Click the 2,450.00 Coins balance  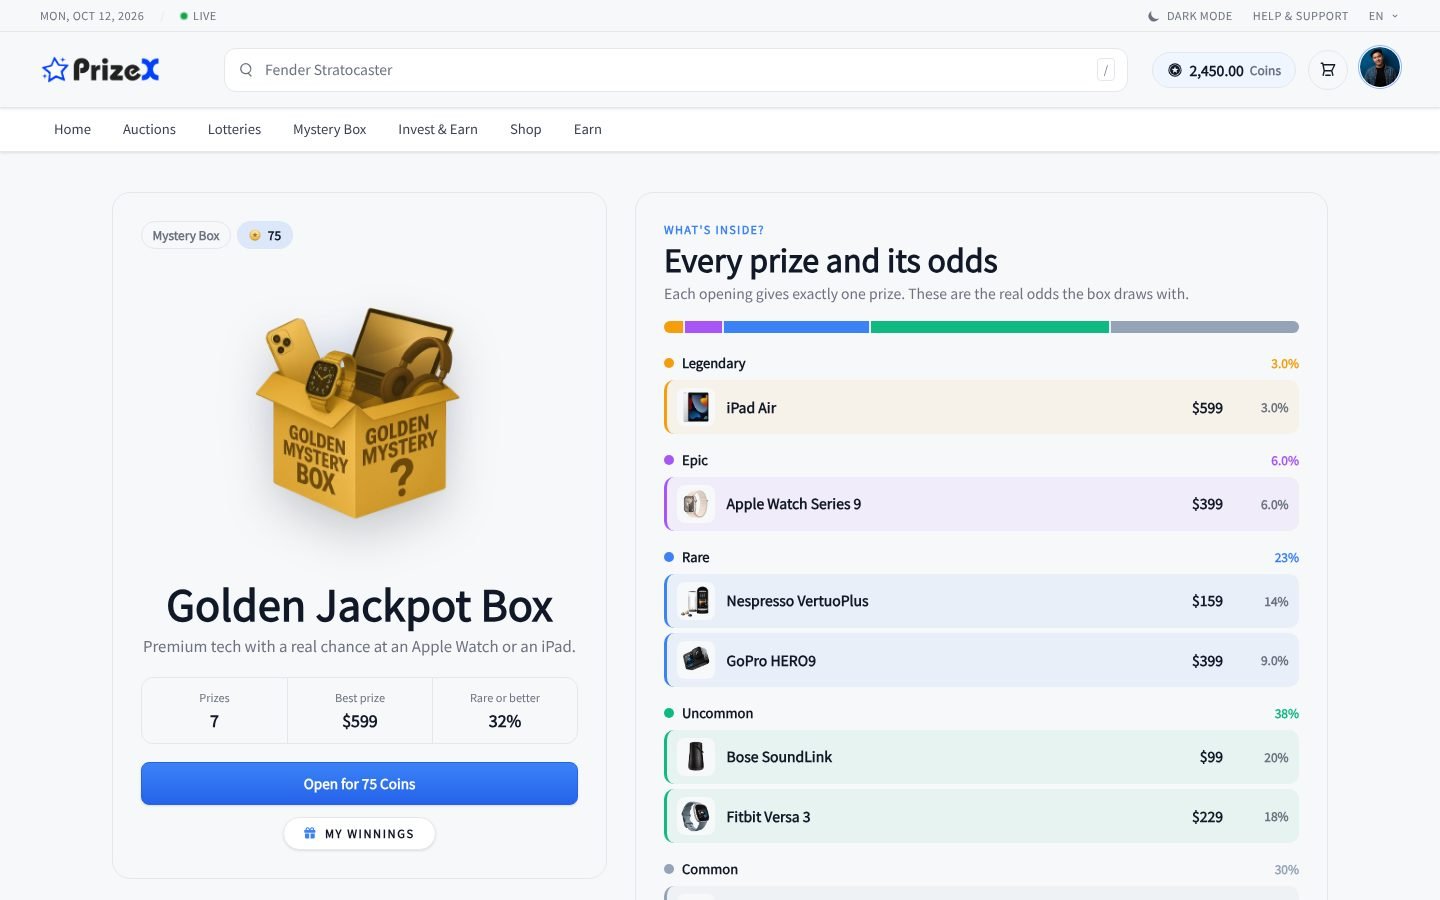pyautogui.click(x=1224, y=70)
